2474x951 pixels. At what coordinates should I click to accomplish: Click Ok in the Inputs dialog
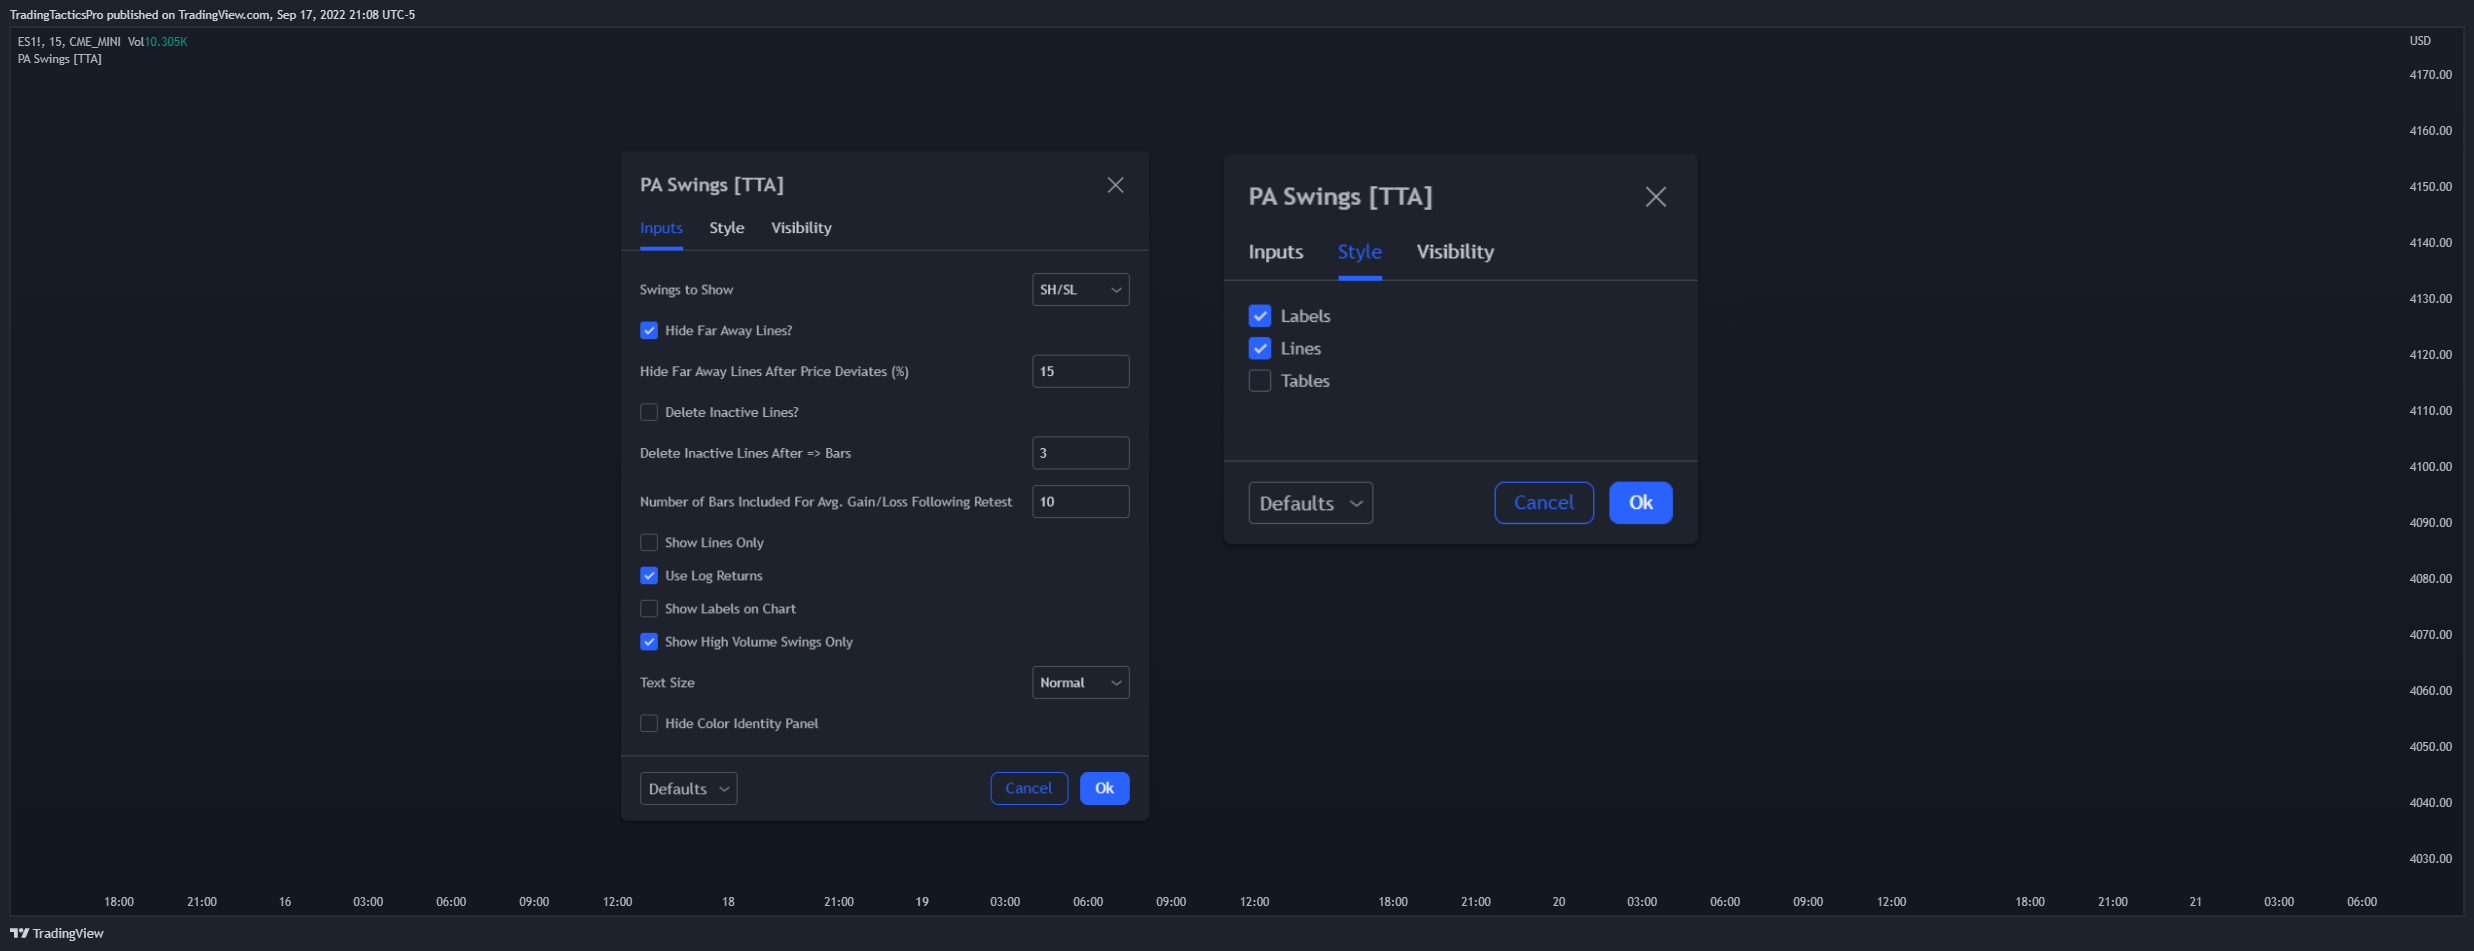[x=1105, y=788]
